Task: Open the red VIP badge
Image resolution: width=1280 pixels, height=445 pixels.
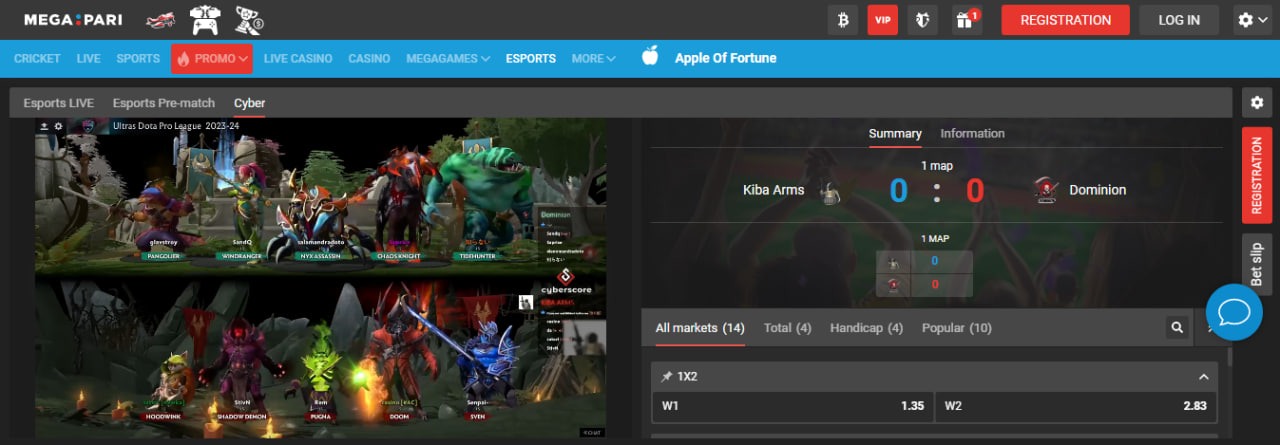Action: (883, 20)
